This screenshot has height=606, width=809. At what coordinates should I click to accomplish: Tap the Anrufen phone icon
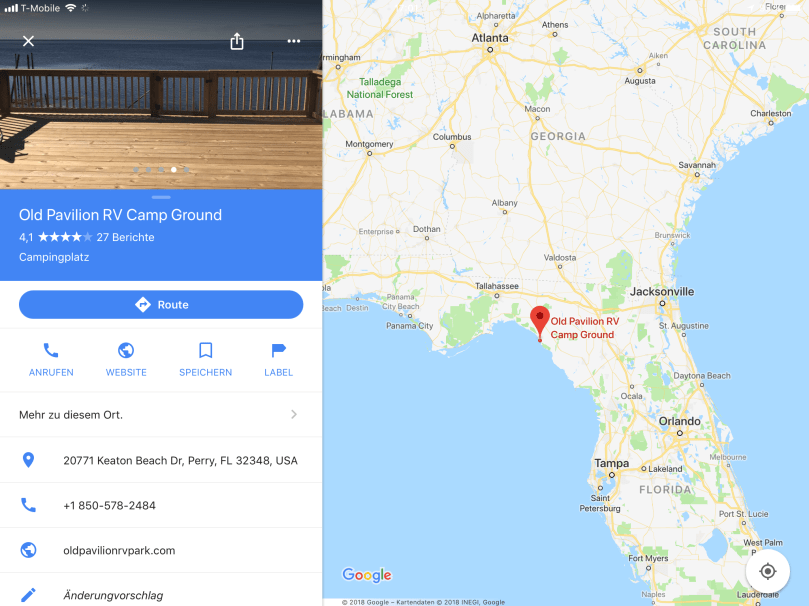51,350
